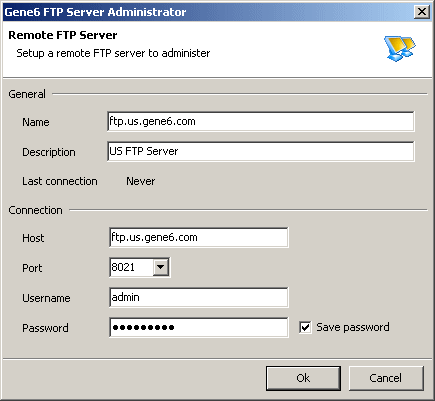Click inside the Port value 8021
Screen dimensions: 435x401
coord(132,267)
